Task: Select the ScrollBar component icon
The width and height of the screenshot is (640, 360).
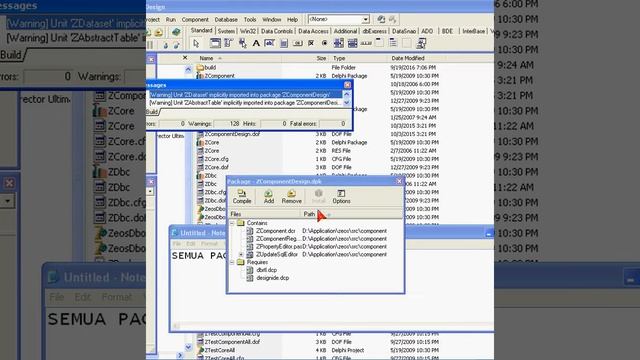Action: click(x=366, y=43)
